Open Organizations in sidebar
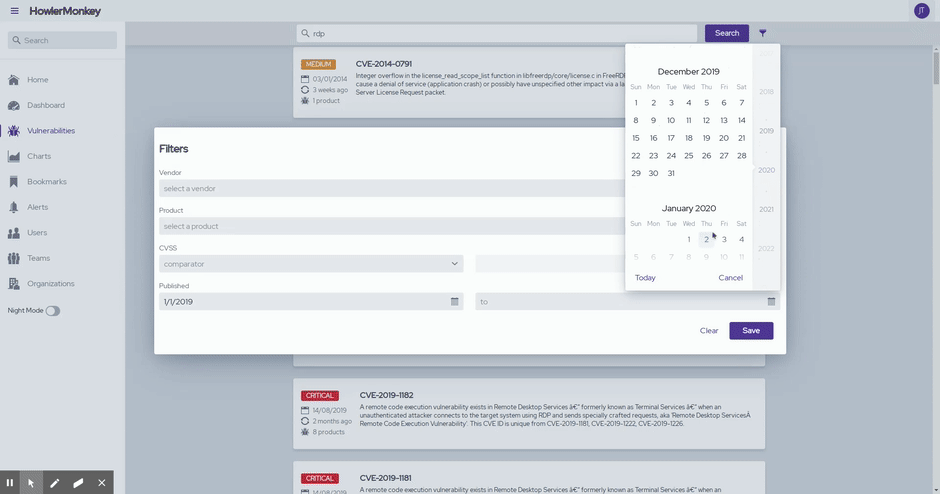The width and height of the screenshot is (940, 494). [51, 284]
